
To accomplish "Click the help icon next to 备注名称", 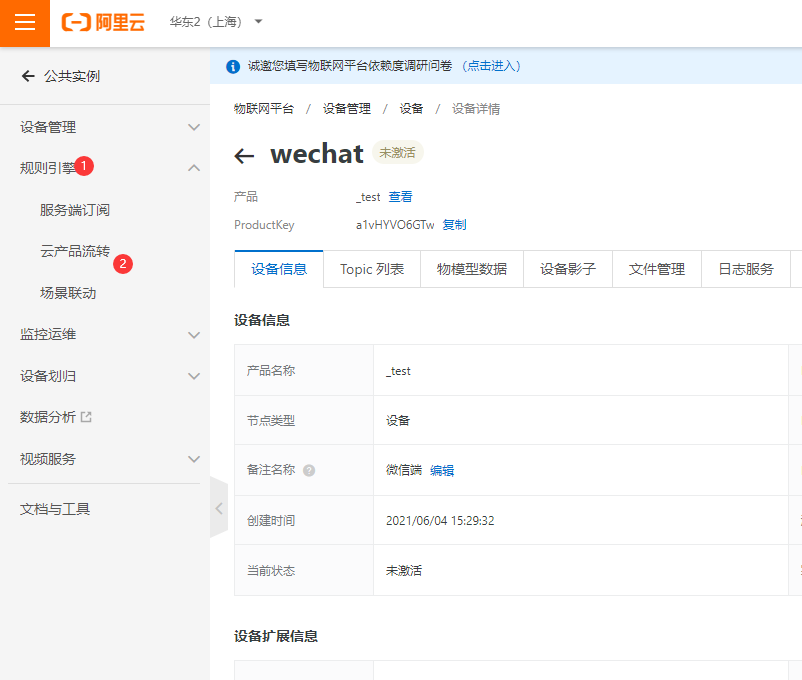I will (310, 470).
